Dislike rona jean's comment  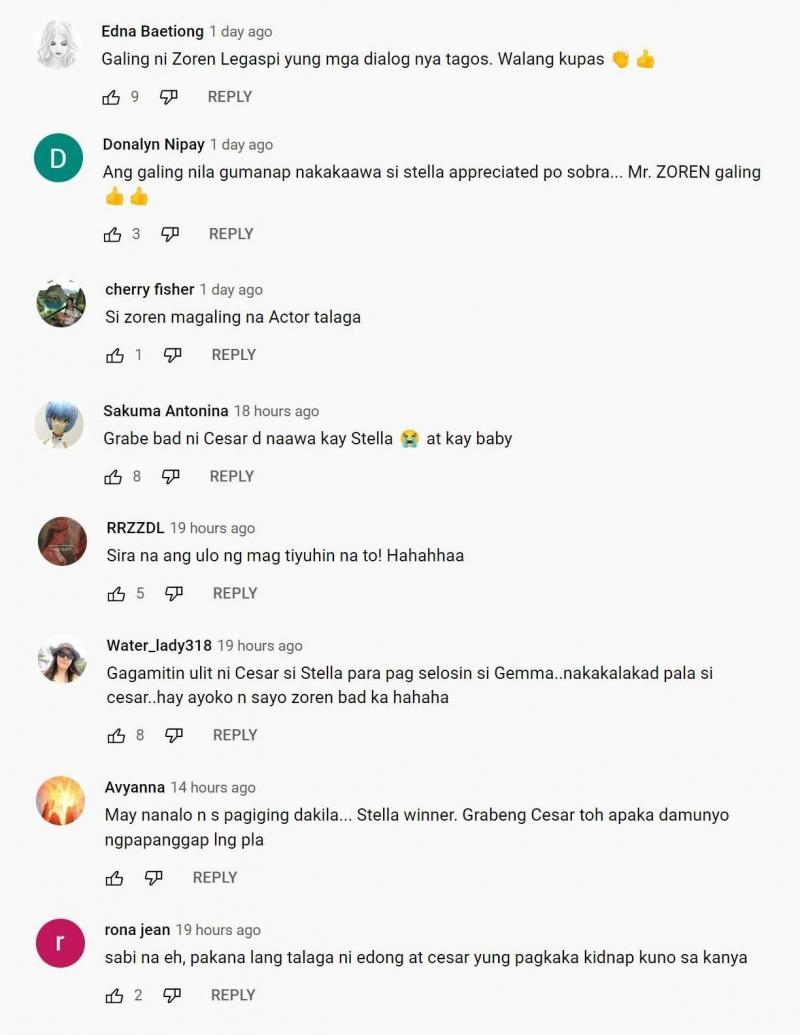click(x=172, y=995)
